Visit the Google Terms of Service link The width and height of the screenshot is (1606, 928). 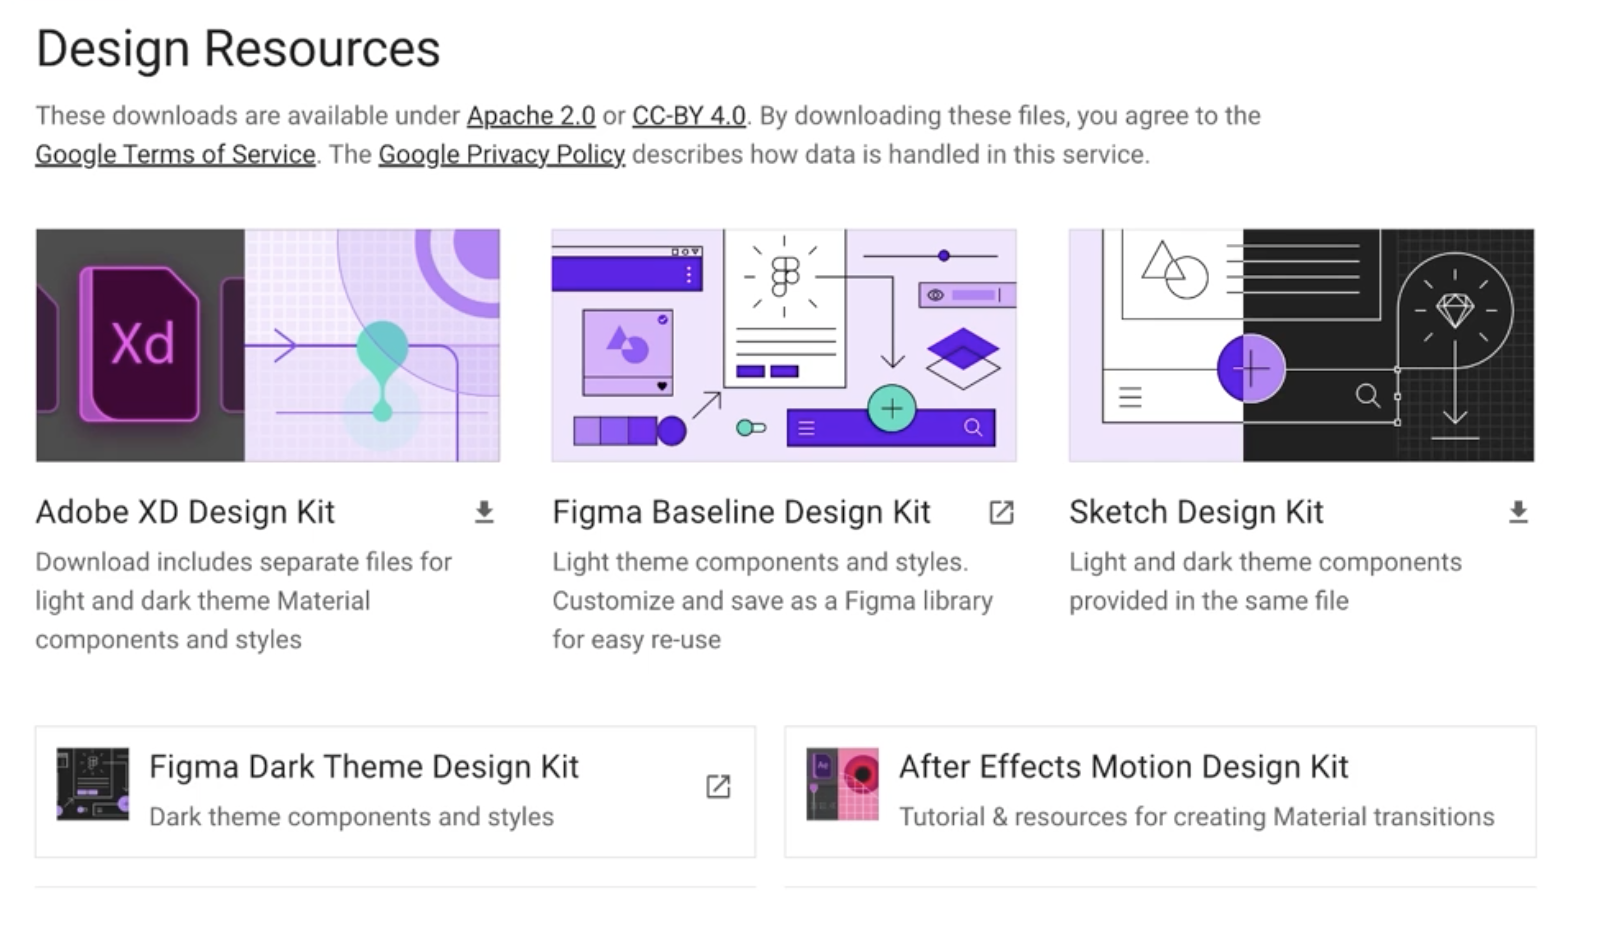pyautogui.click(x=175, y=155)
